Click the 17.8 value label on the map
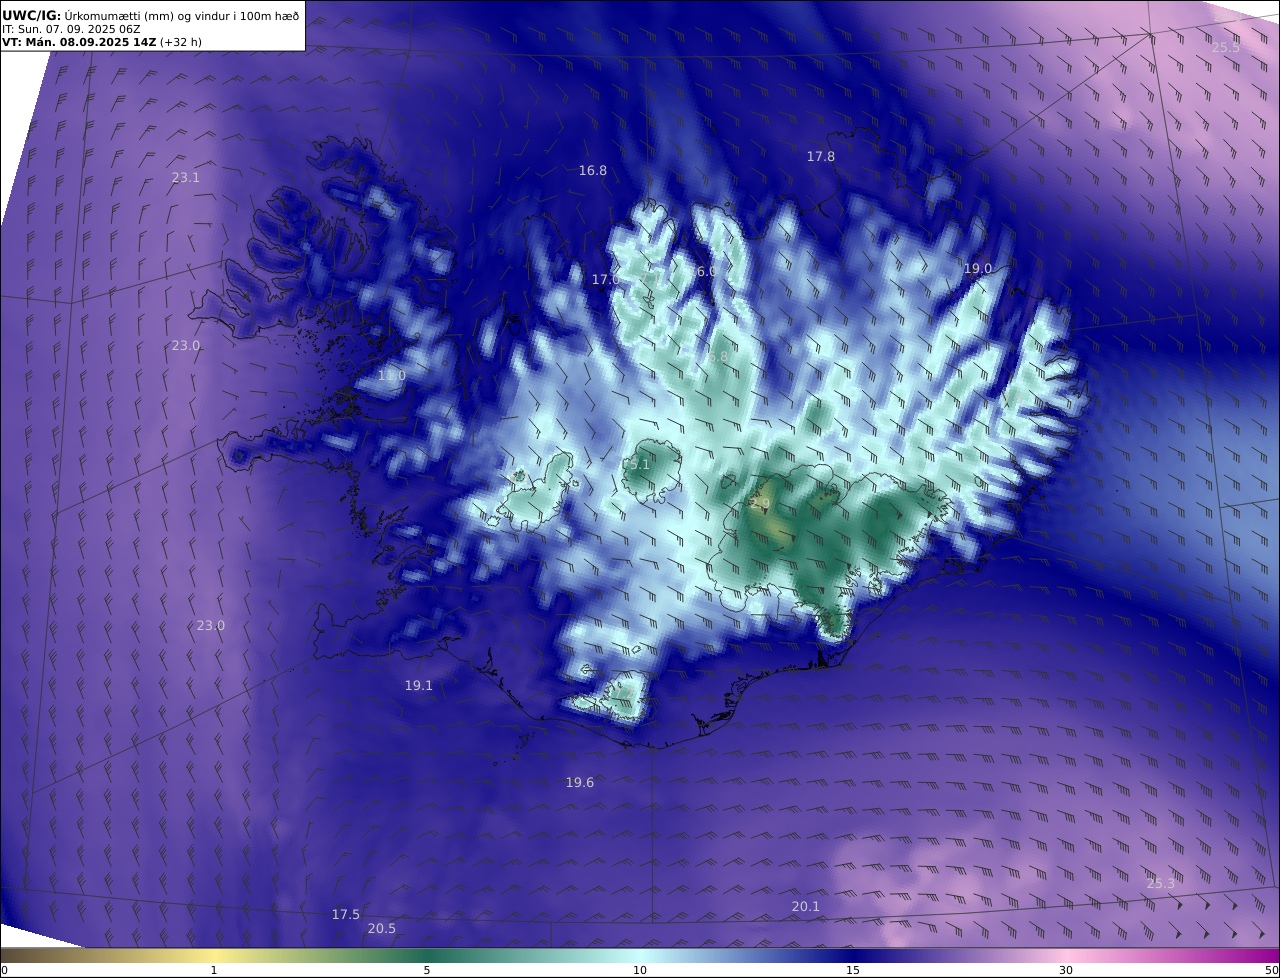Image resolution: width=1280 pixels, height=978 pixels. click(x=821, y=157)
